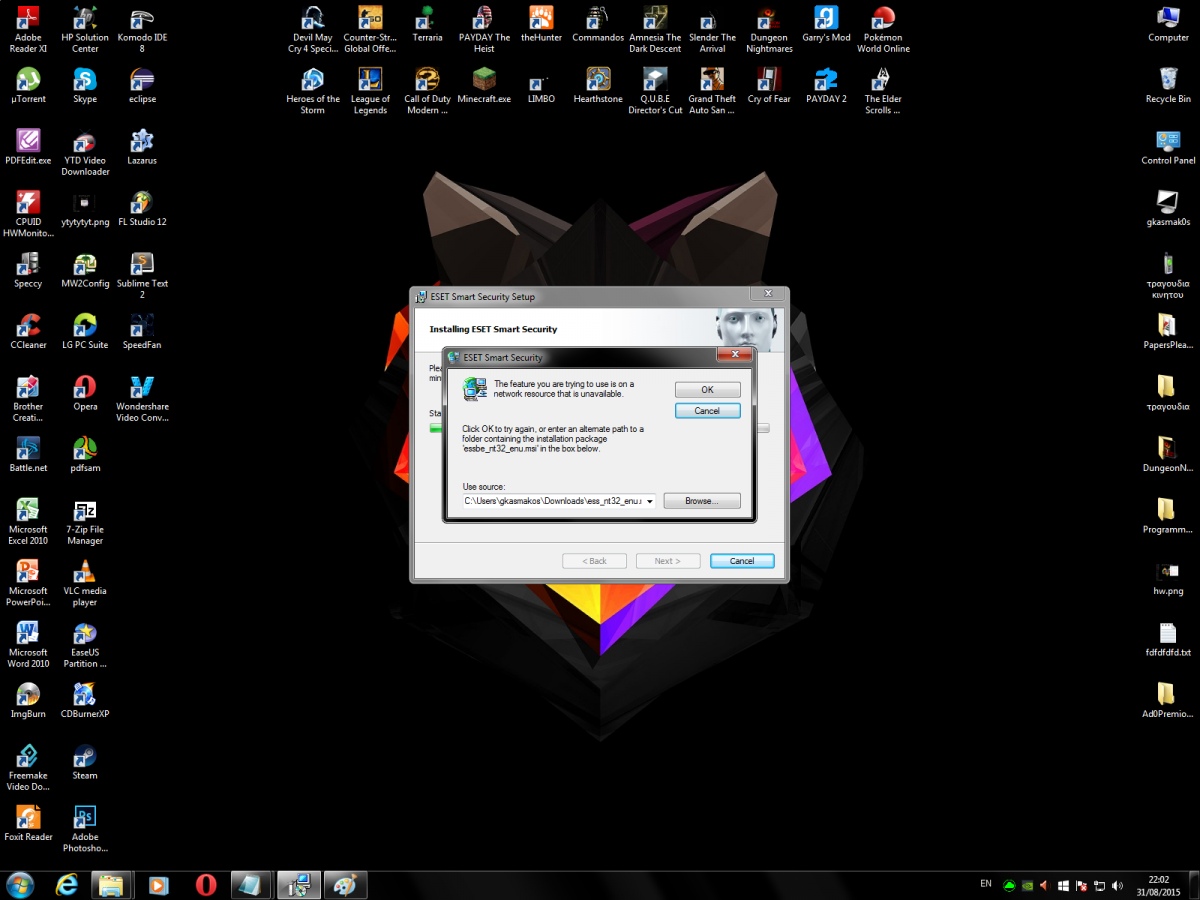This screenshot has width=1200, height=900.
Task: Open Paint from the taskbar
Action: pyautogui.click(x=345, y=885)
